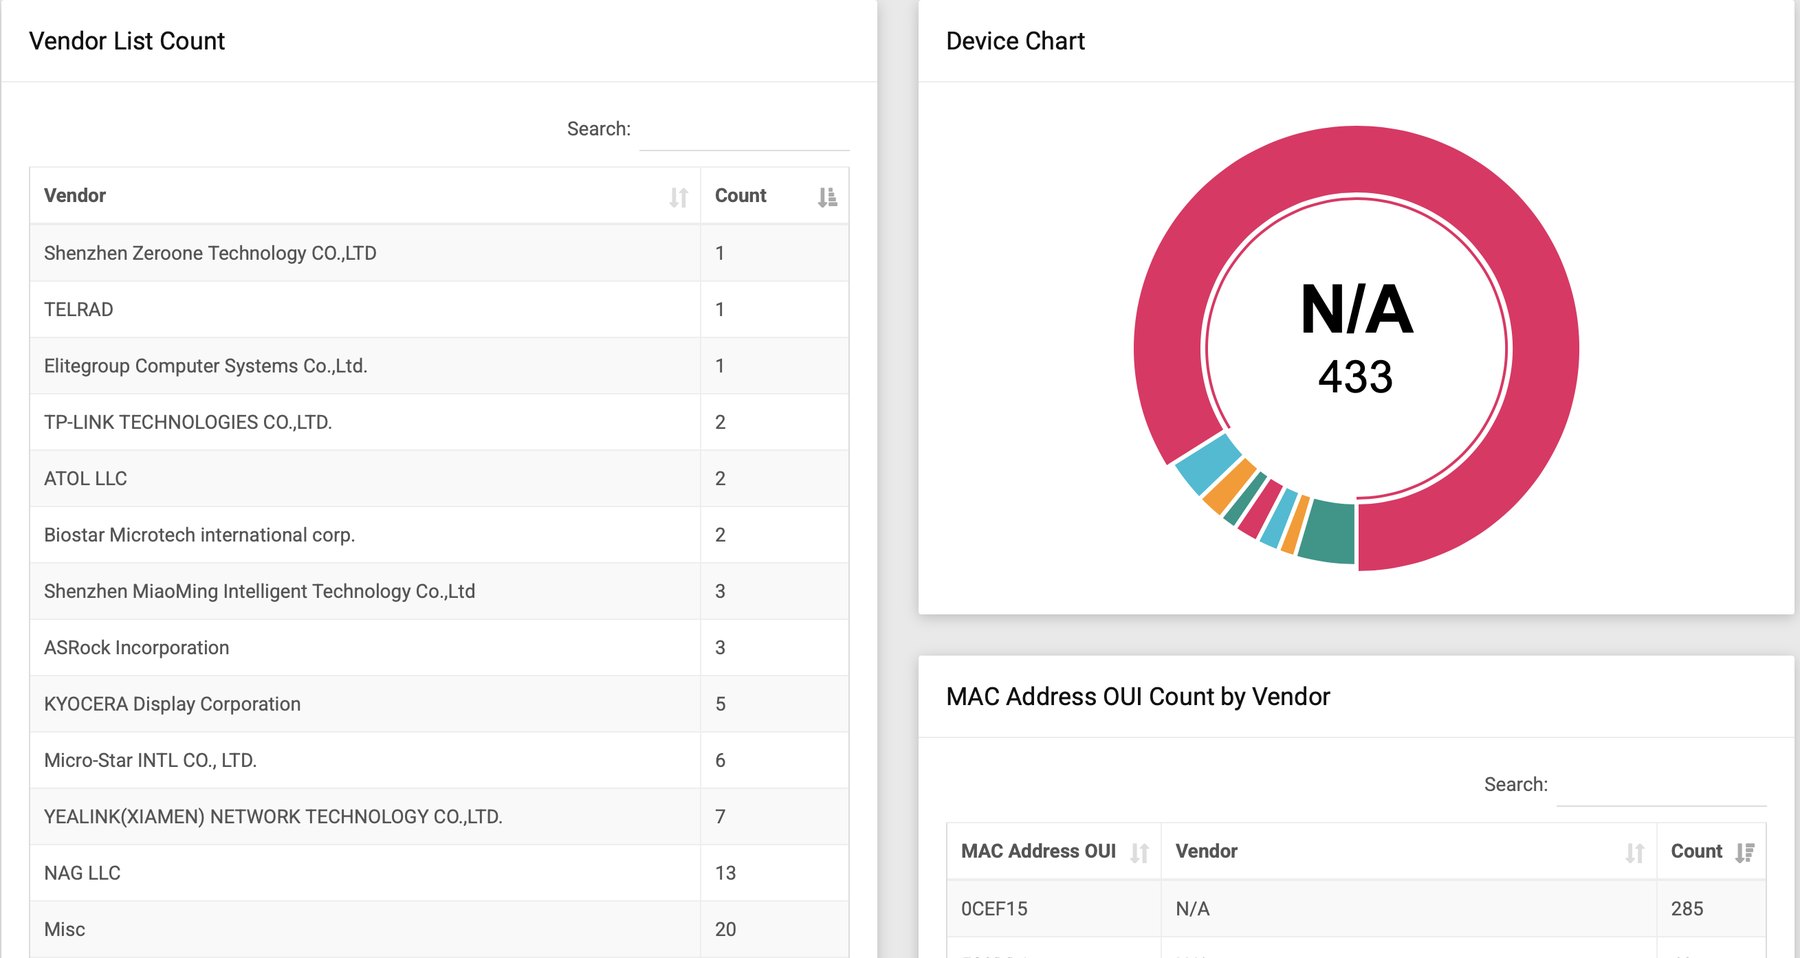Sort OUI table by Count column
This screenshot has height=958, width=1800.
tap(1711, 852)
